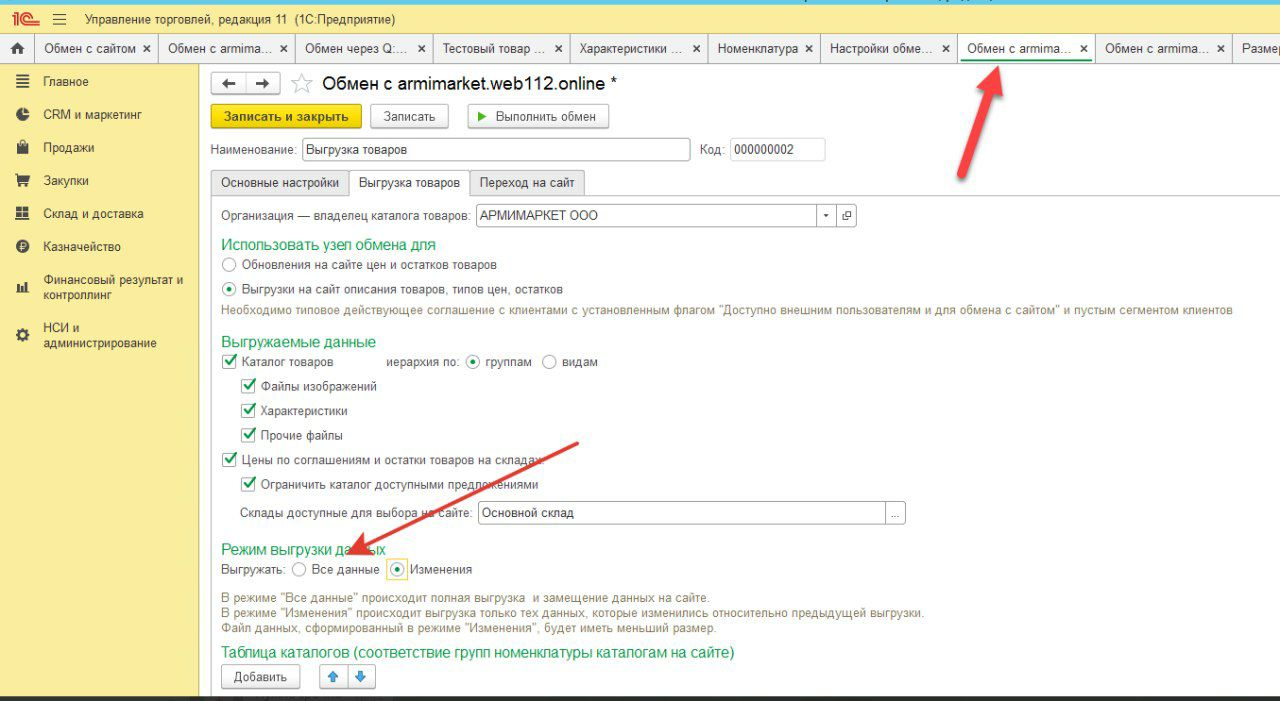Toggle Прочие файлы checkbox
This screenshot has width=1280, height=701.
[x=249, y=435]
